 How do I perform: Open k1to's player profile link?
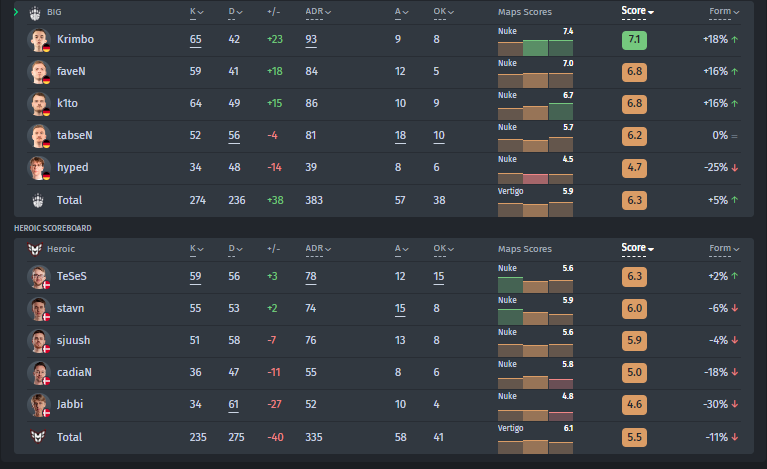67,103
